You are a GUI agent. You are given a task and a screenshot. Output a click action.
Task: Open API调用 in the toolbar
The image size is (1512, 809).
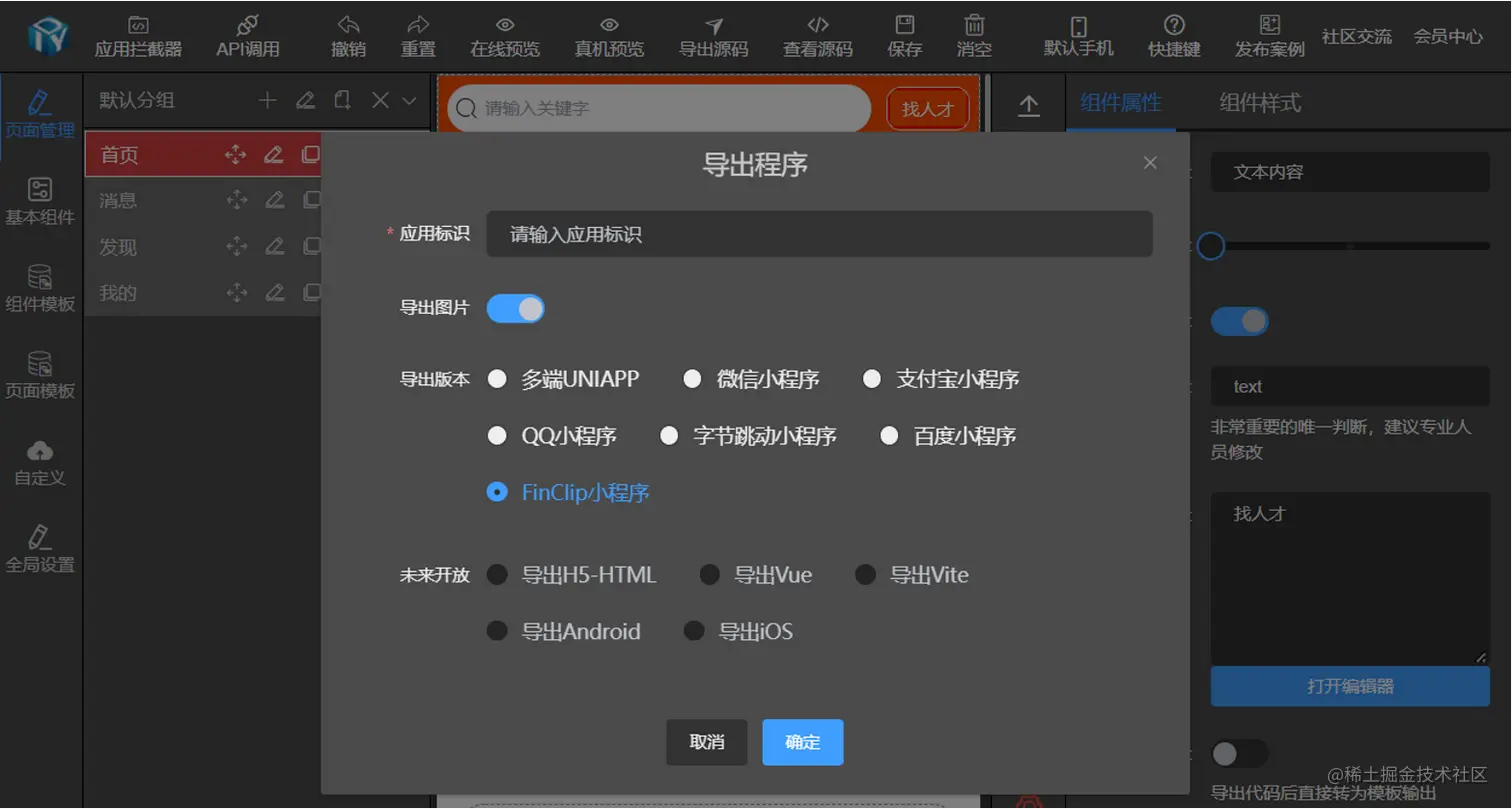click(x=248, y=36)
